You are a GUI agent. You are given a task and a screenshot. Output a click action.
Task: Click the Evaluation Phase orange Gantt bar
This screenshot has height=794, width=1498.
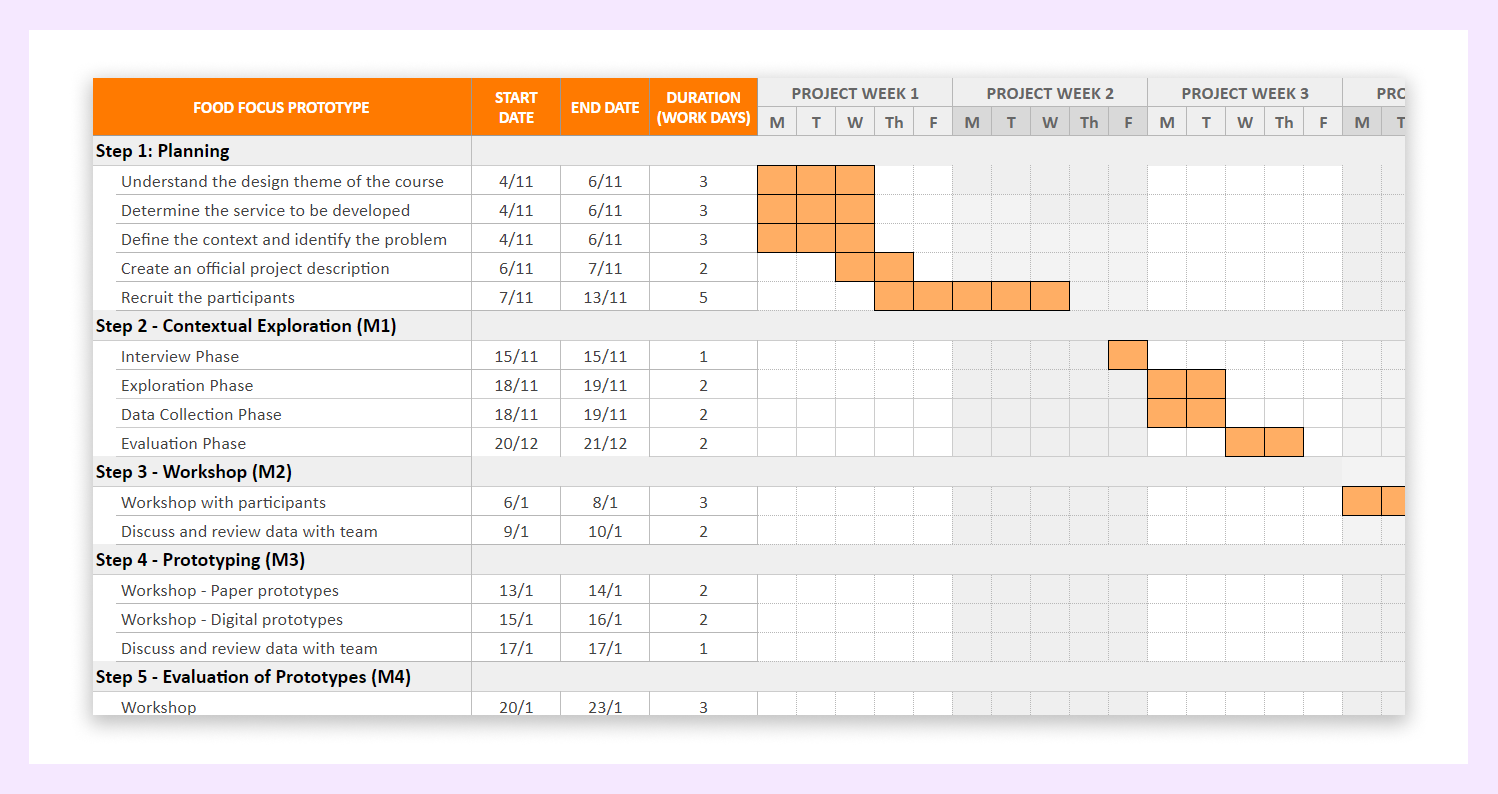tap(1264, 442)
